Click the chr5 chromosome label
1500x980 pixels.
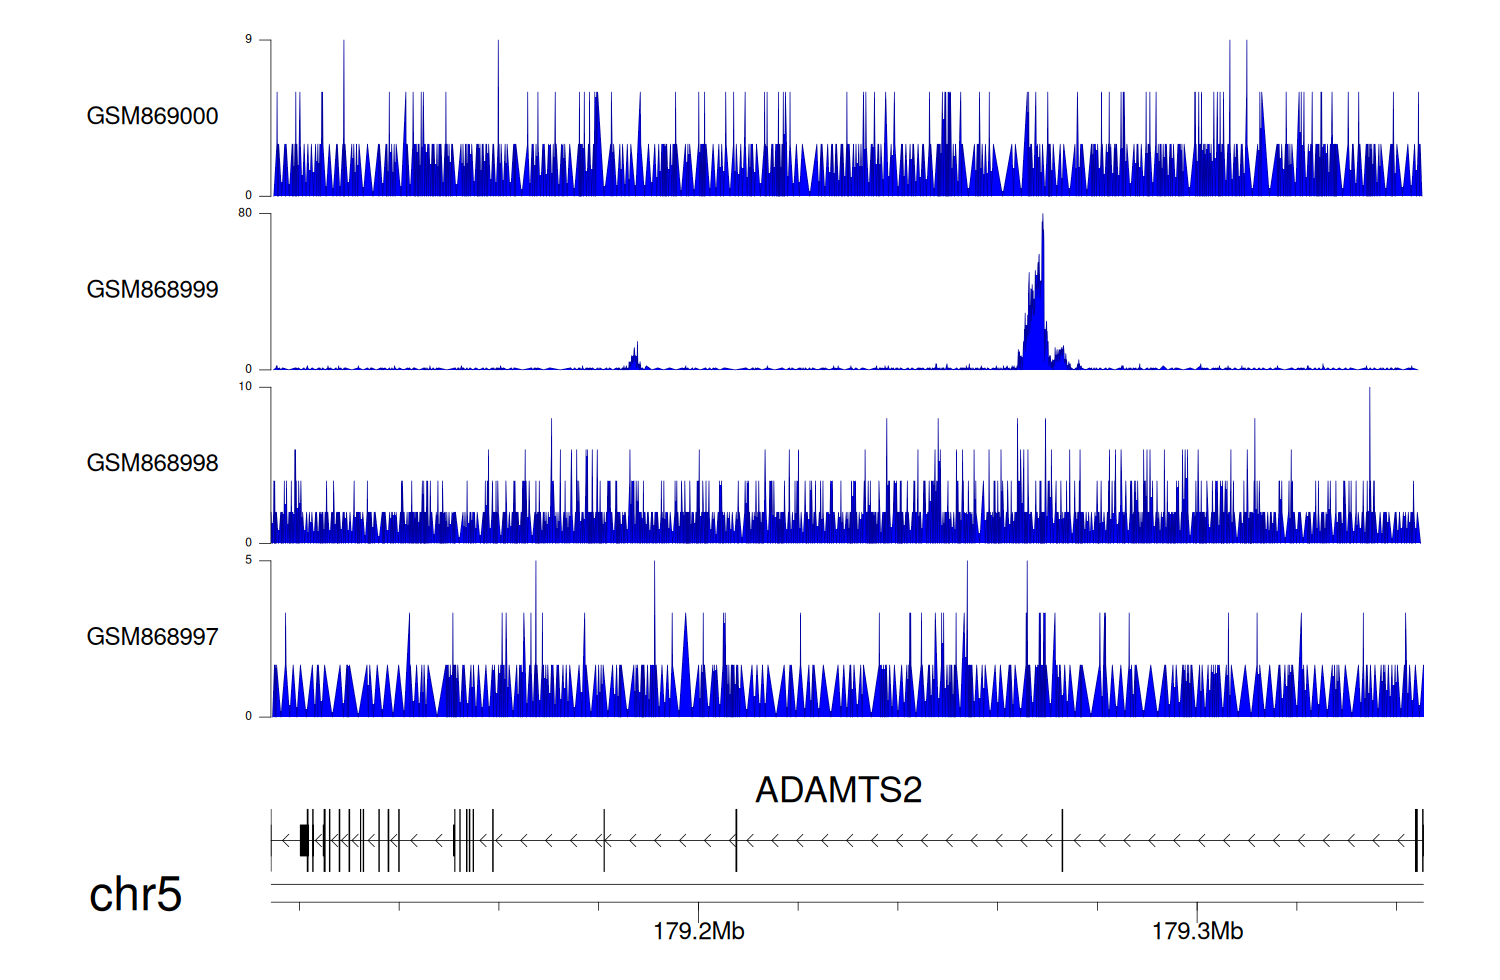pyautogui.click(x=135, y=894)
